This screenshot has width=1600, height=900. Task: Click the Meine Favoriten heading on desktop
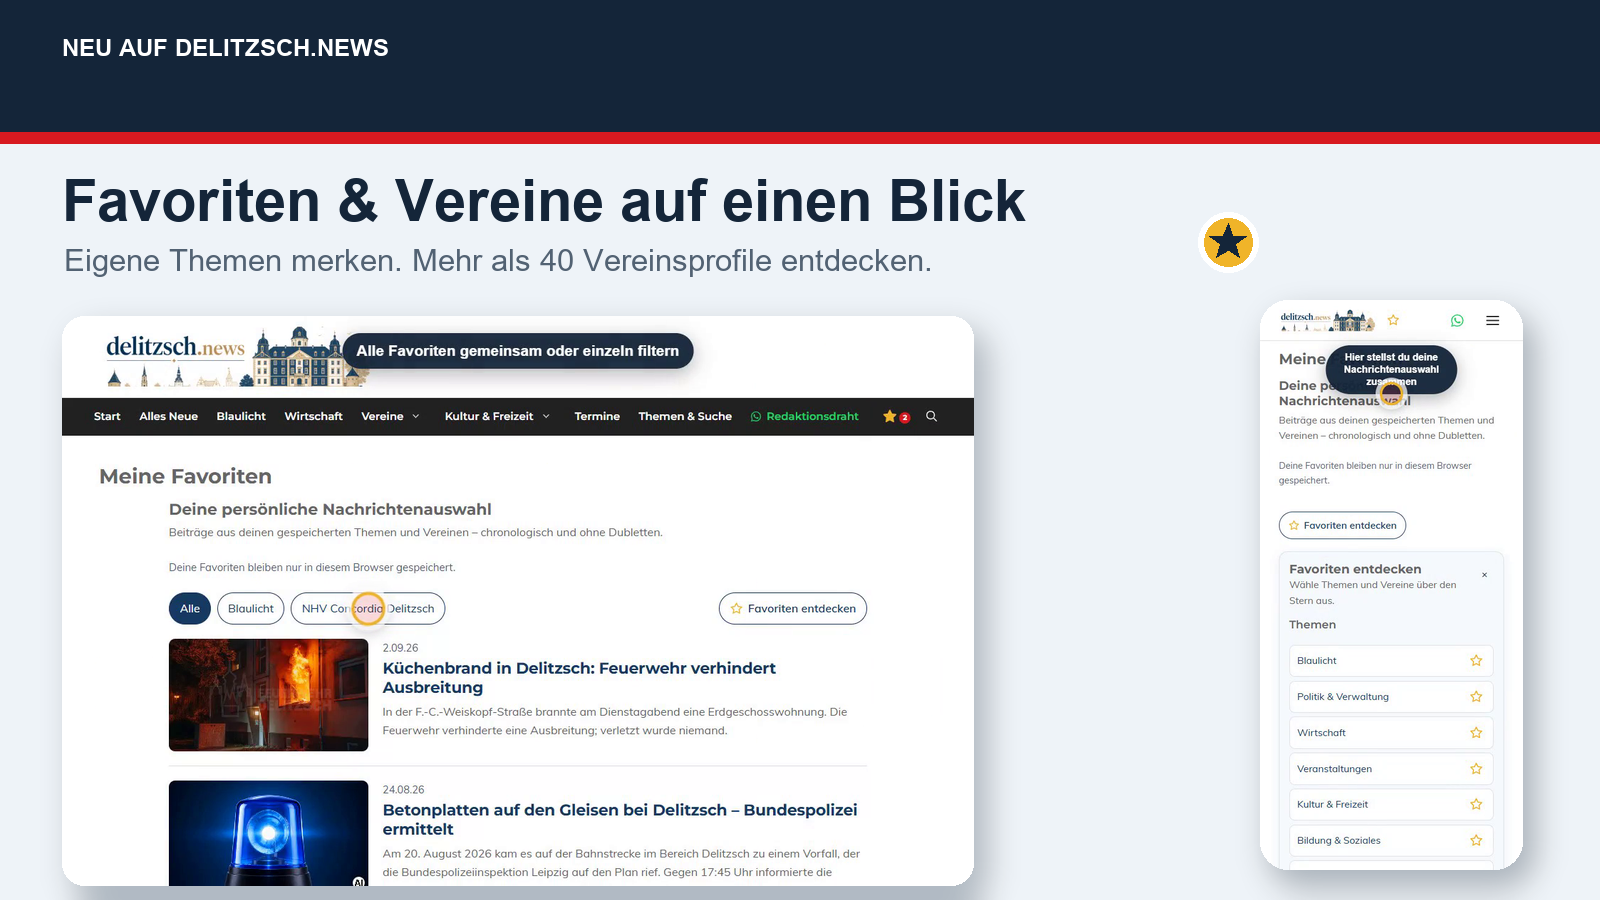point(185,477)
